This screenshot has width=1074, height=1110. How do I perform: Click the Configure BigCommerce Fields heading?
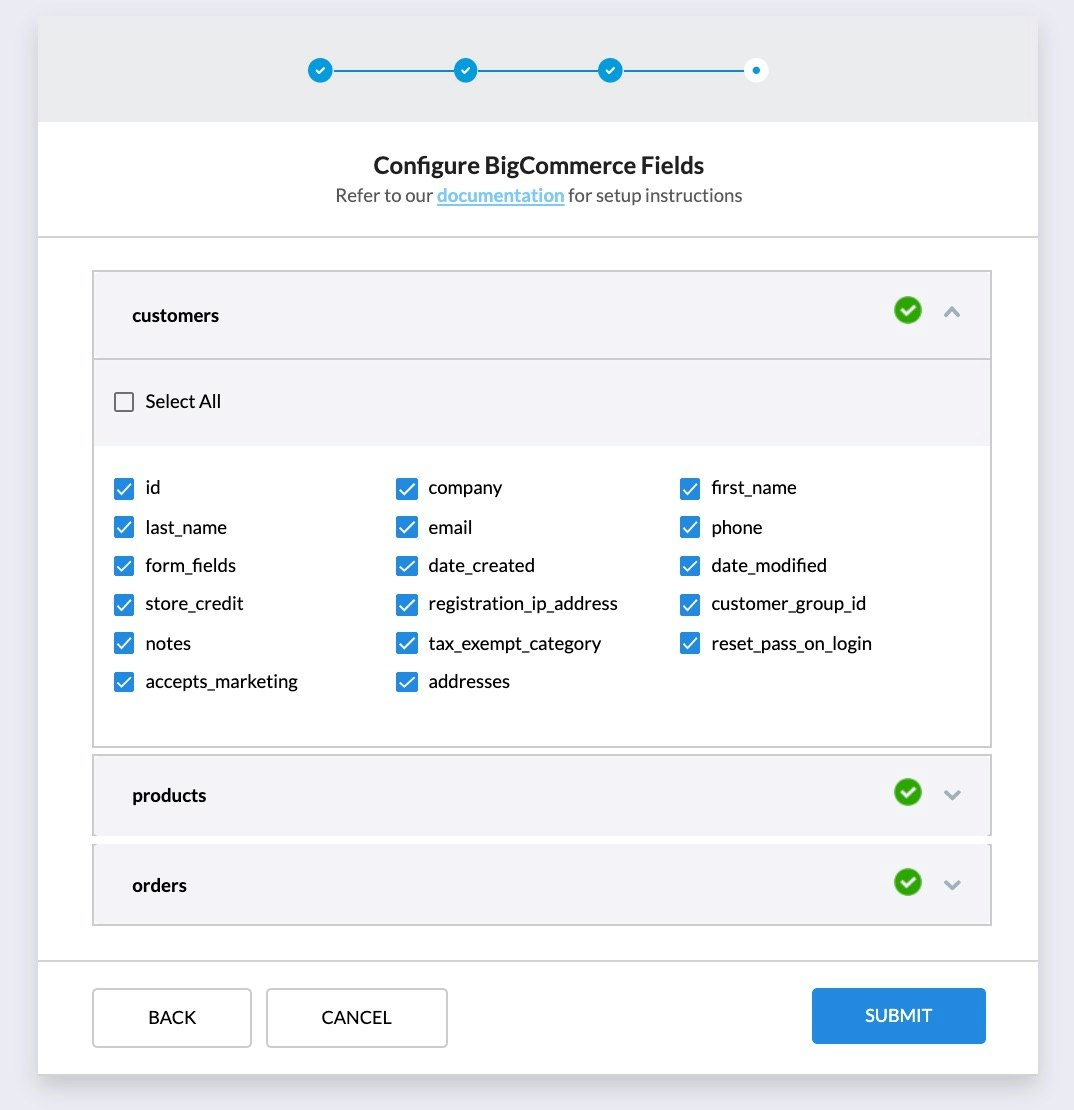coord(539,166)
